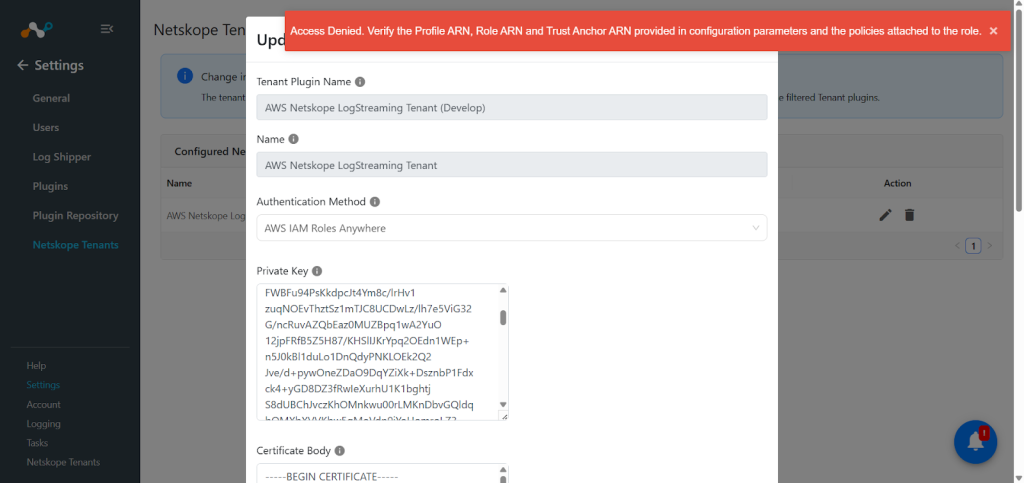Click Private Key scroll-down arrow
This screenshot has height=483, width=1024.
(x=503, y=405)
